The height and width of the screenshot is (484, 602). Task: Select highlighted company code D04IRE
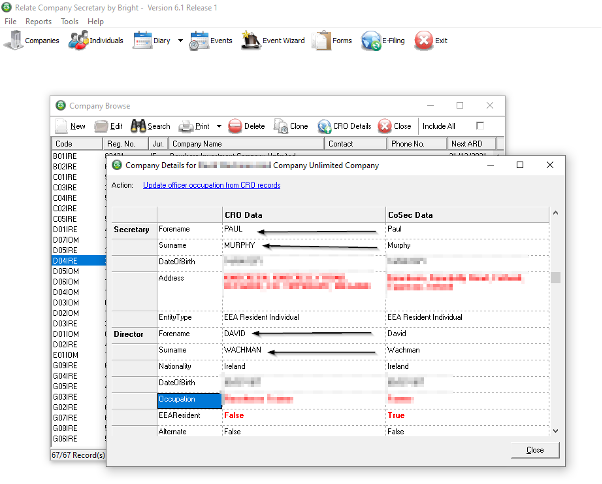tap(78, 261)
